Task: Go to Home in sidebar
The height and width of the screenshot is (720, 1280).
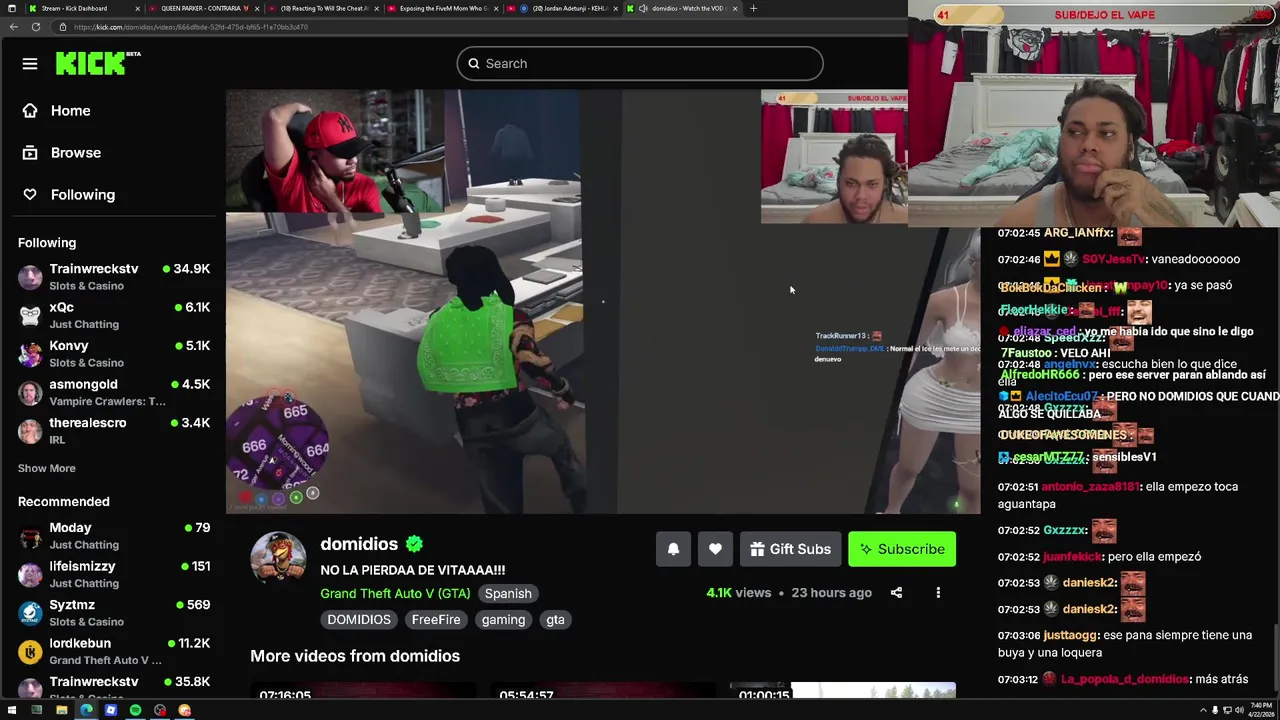Action: (58, 111)
